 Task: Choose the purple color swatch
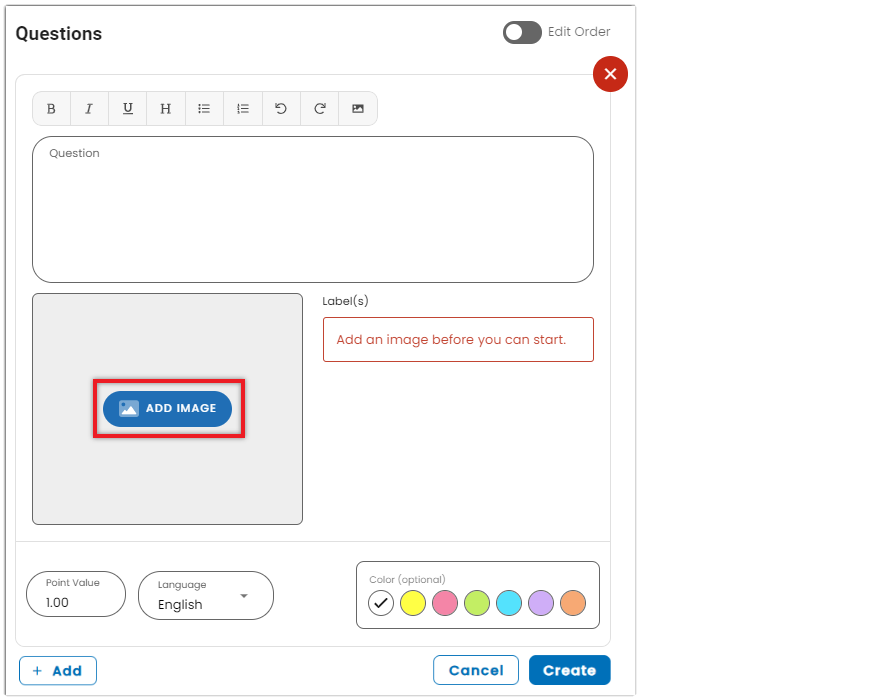pos(541,603)
